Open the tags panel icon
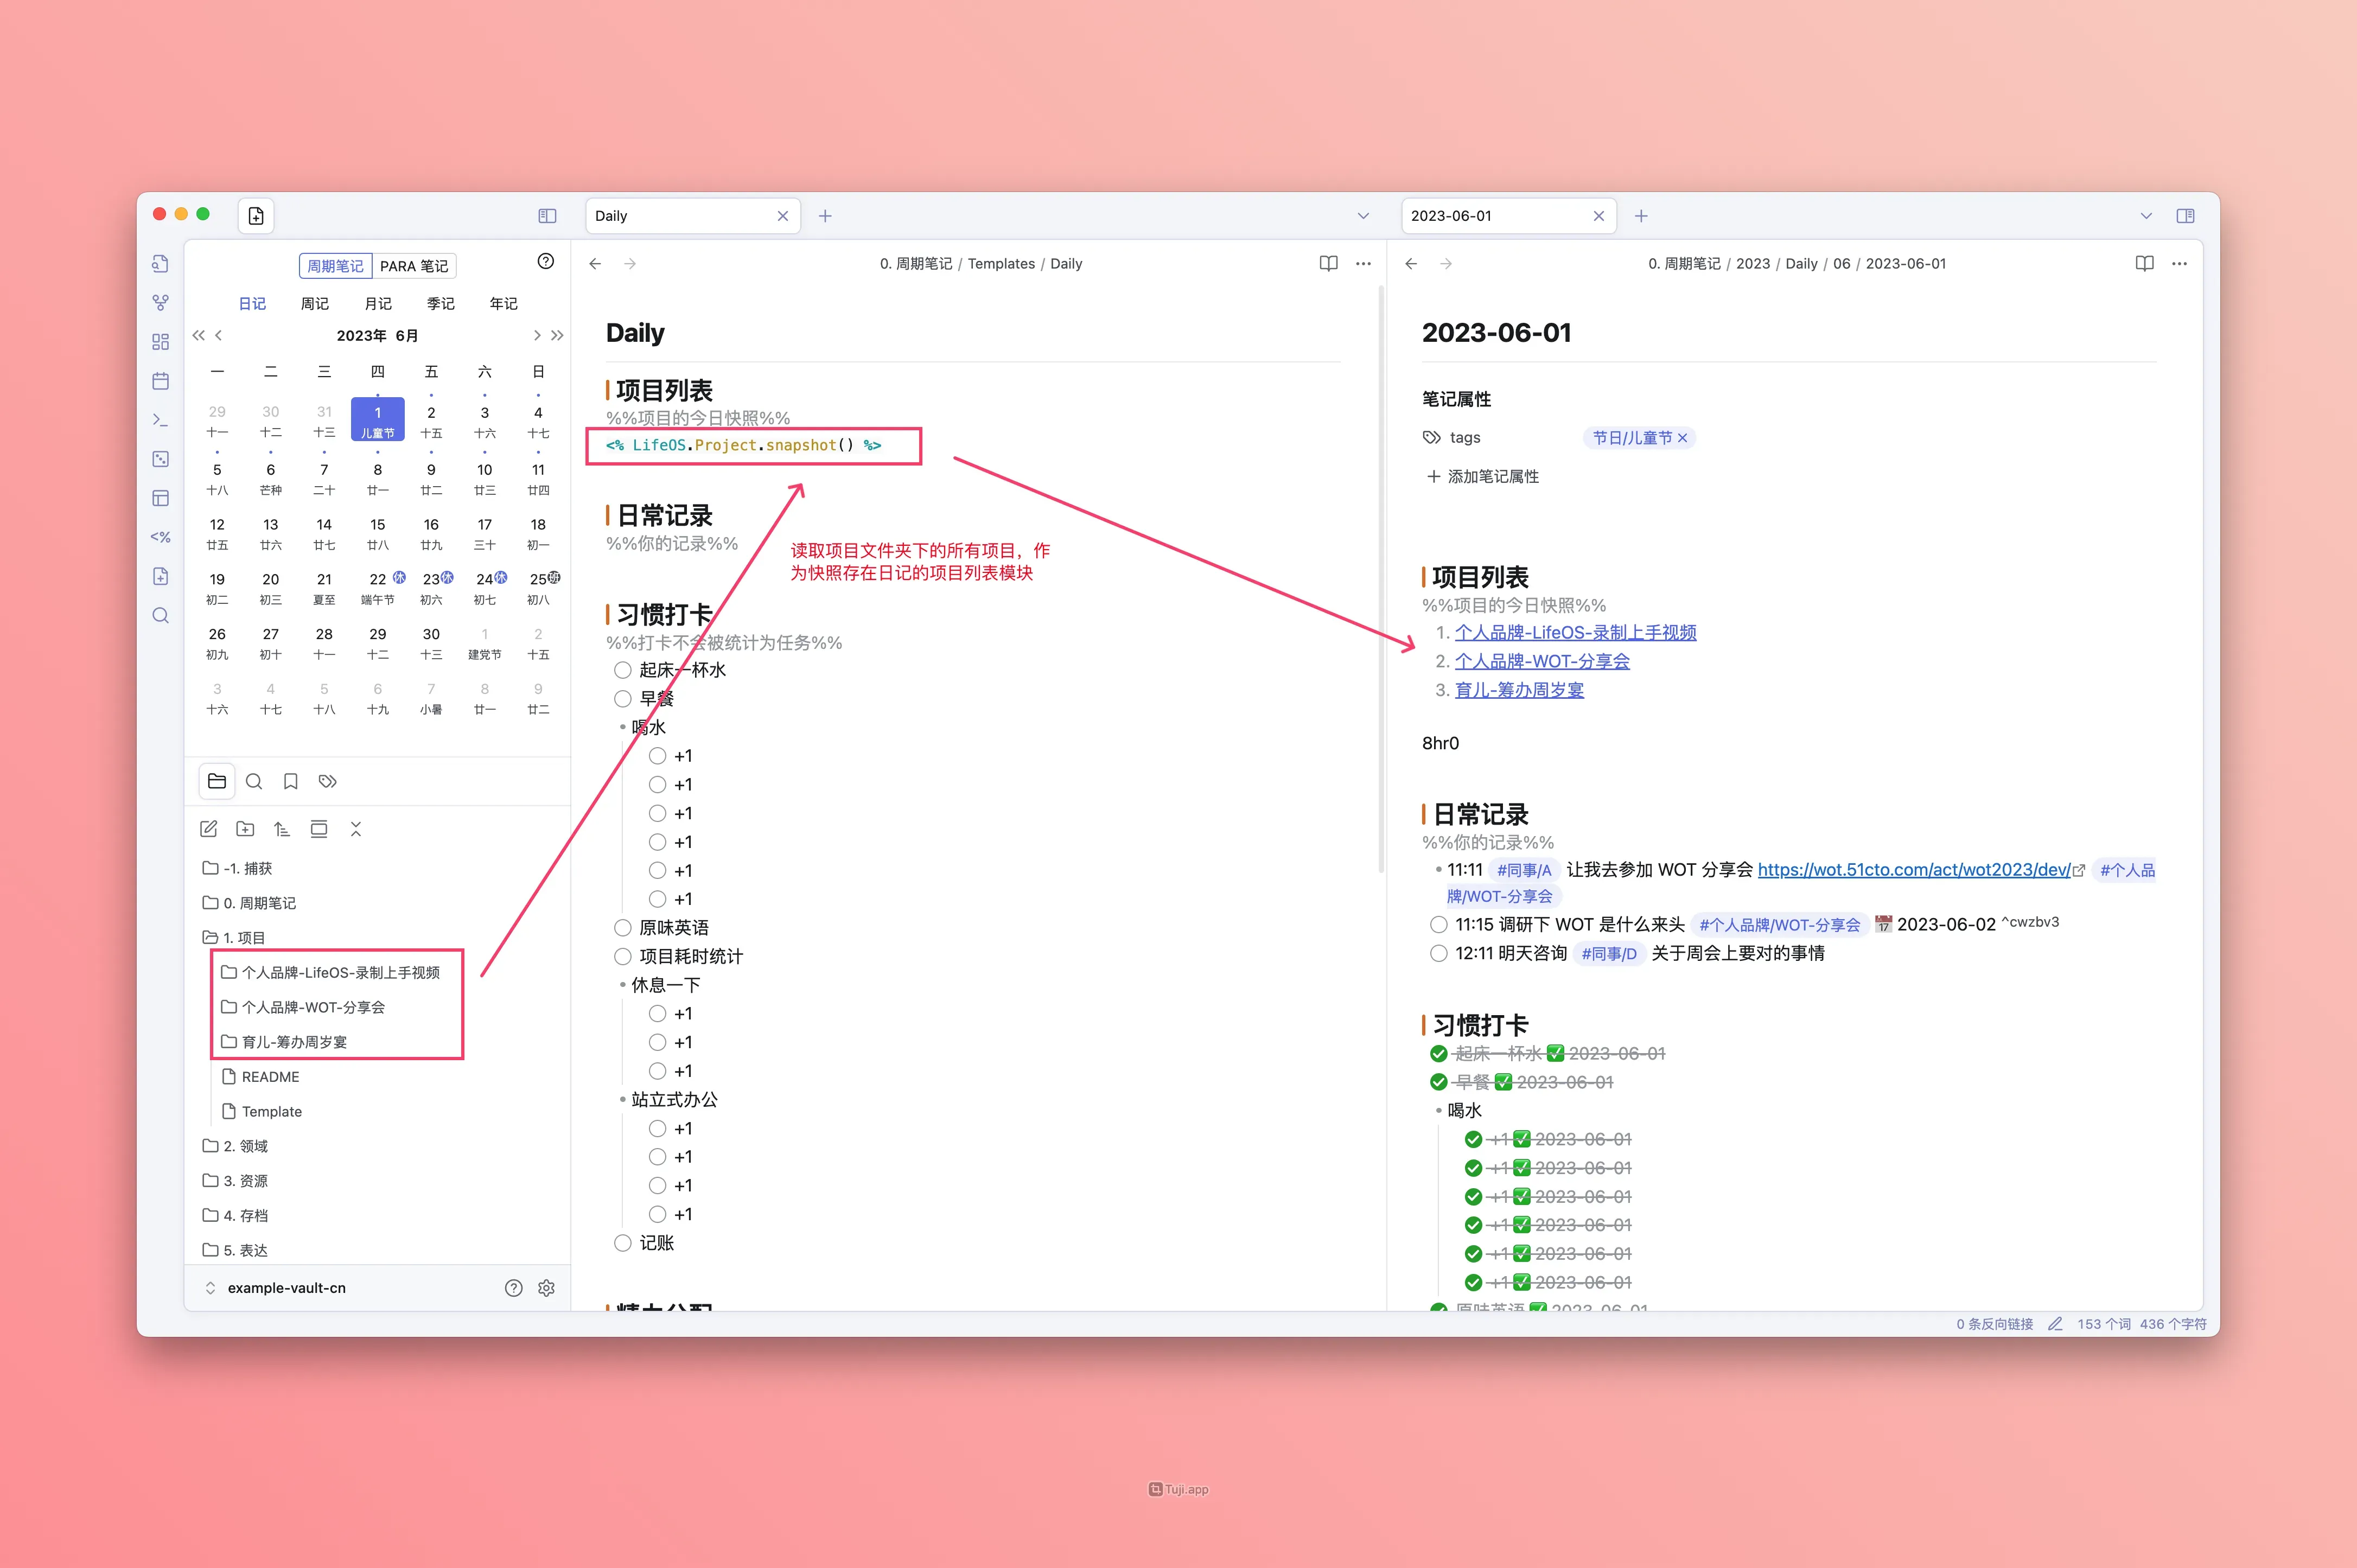This screenshot has width=2357, height=1568. point(327,781)
